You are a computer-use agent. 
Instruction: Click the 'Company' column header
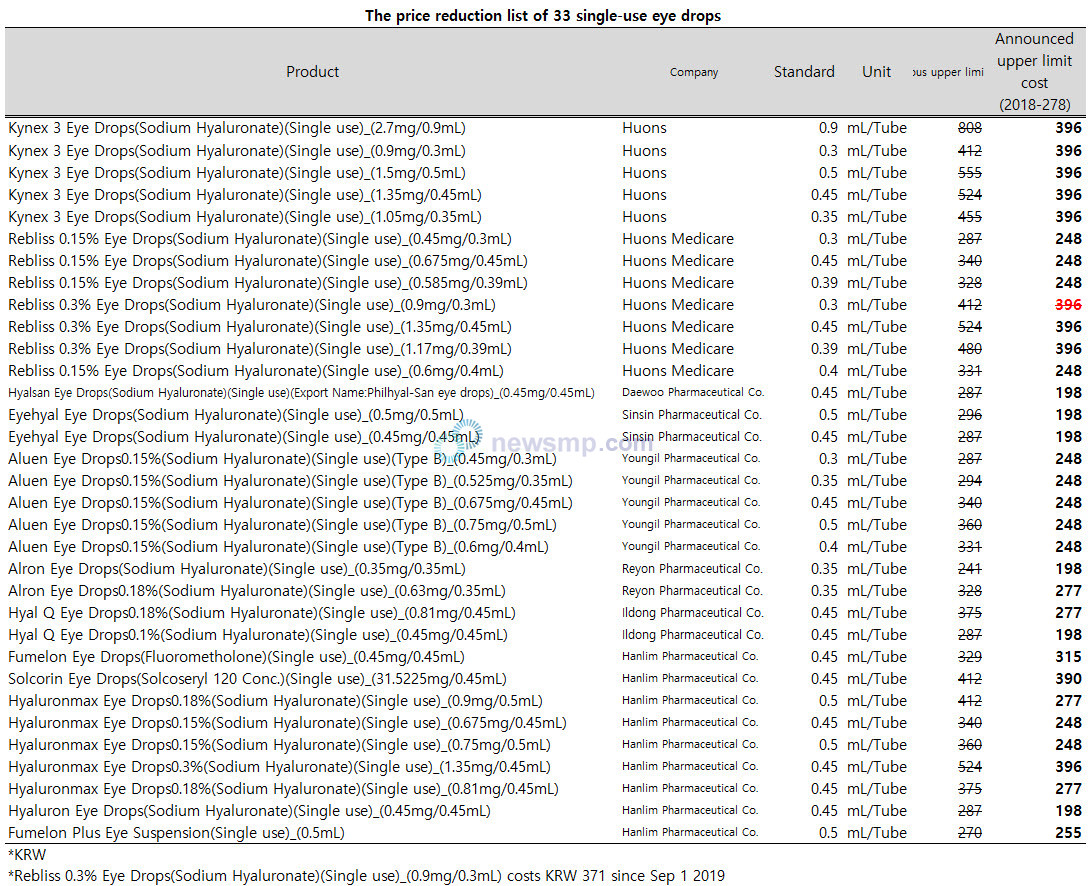click(x=694, y=72)
